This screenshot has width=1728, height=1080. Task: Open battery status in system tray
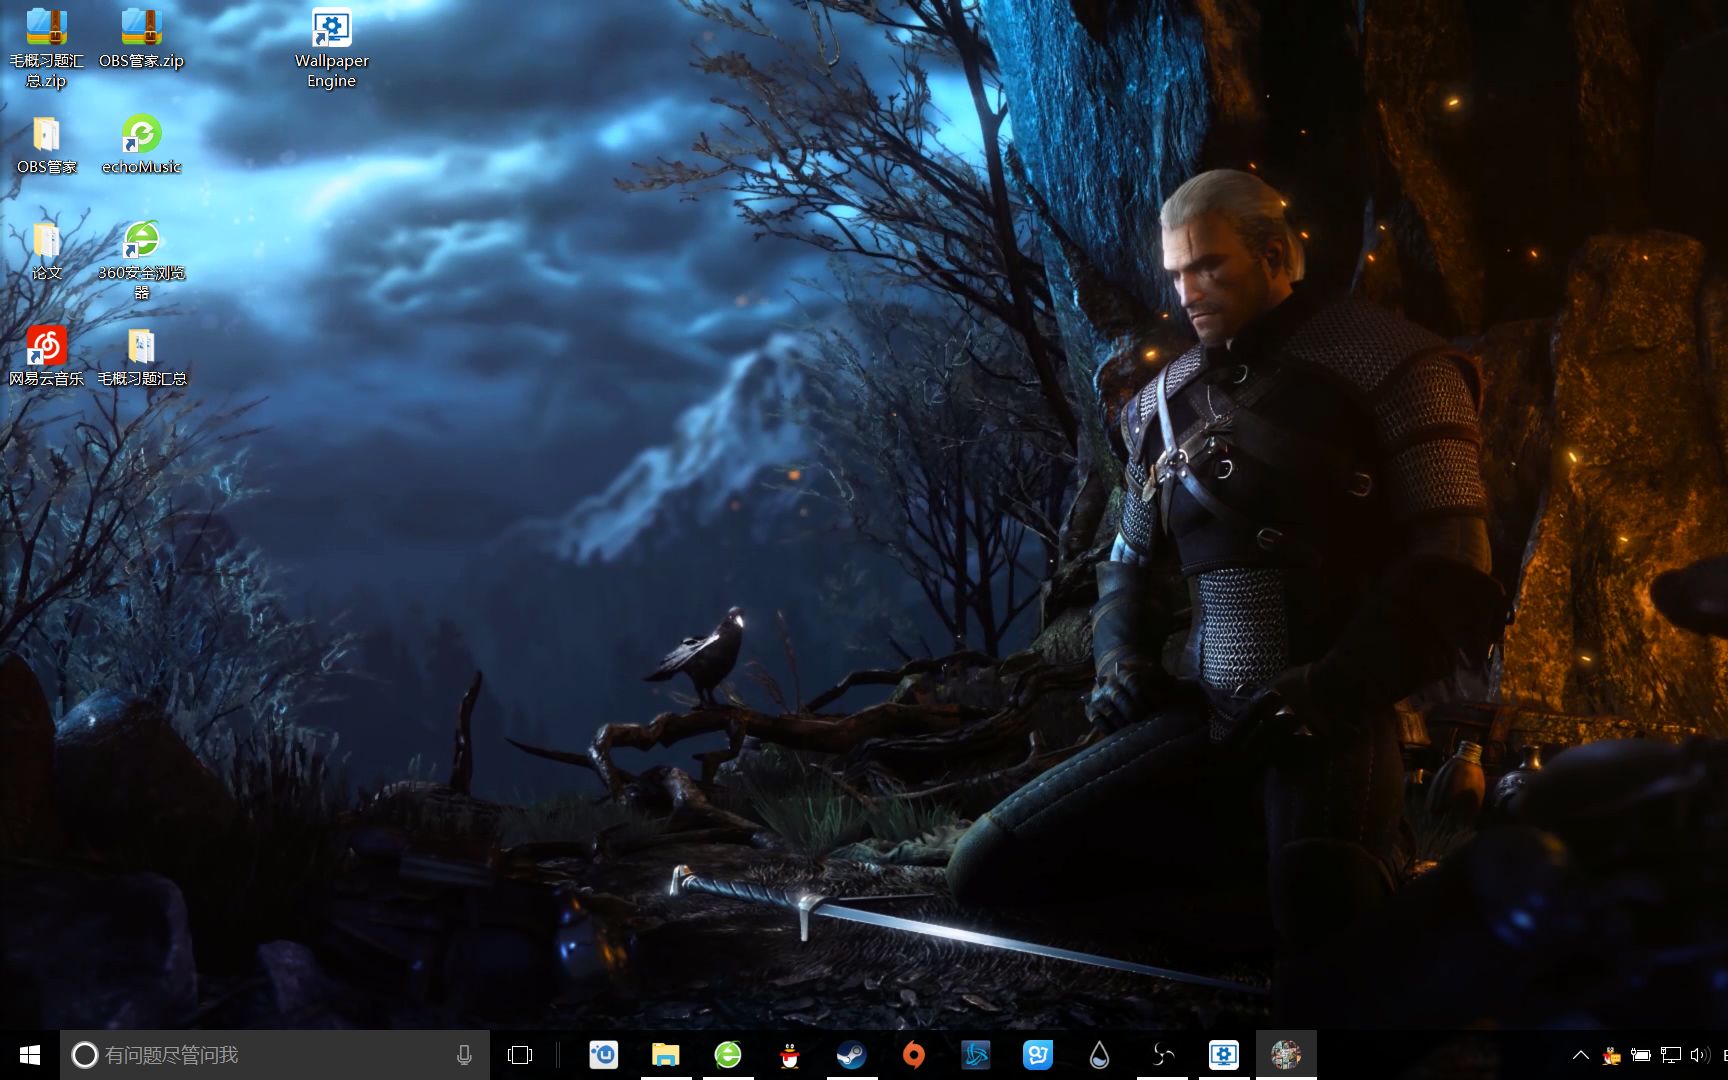[1641, 1055]
